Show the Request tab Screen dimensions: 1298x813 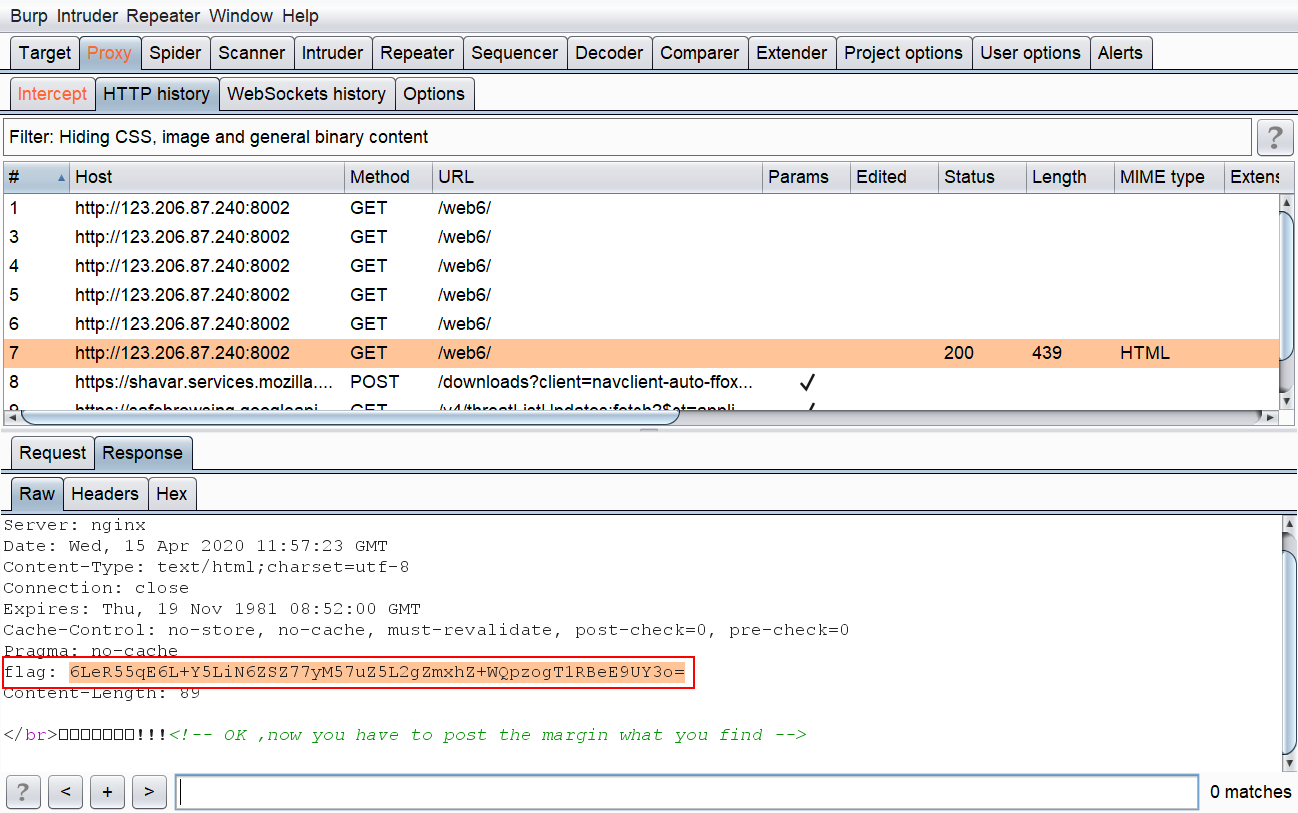[x=53, y=453]
